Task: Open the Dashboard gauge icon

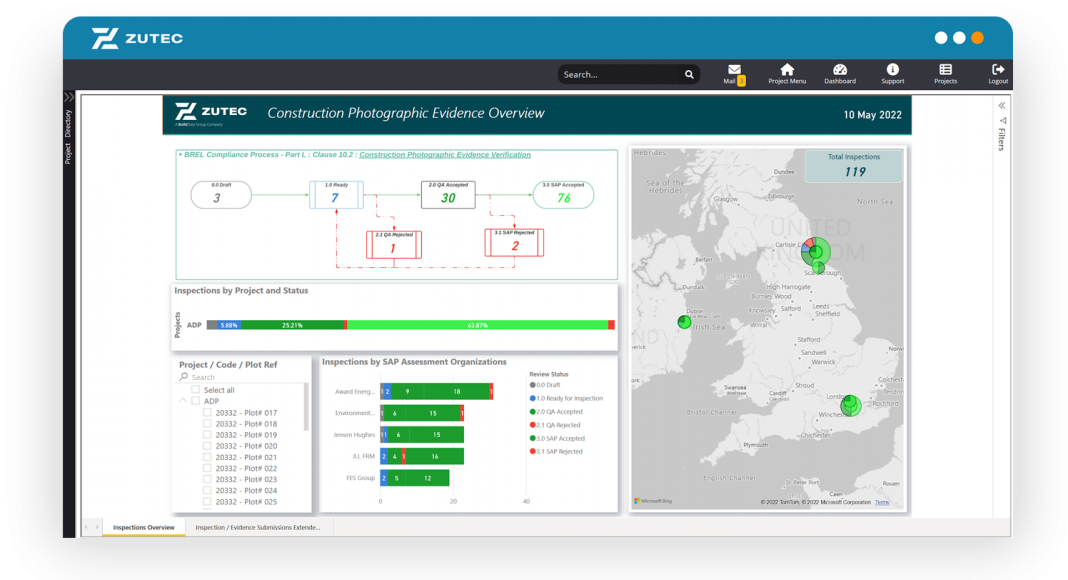Action: pyautogui.click(x=840, y=71)
